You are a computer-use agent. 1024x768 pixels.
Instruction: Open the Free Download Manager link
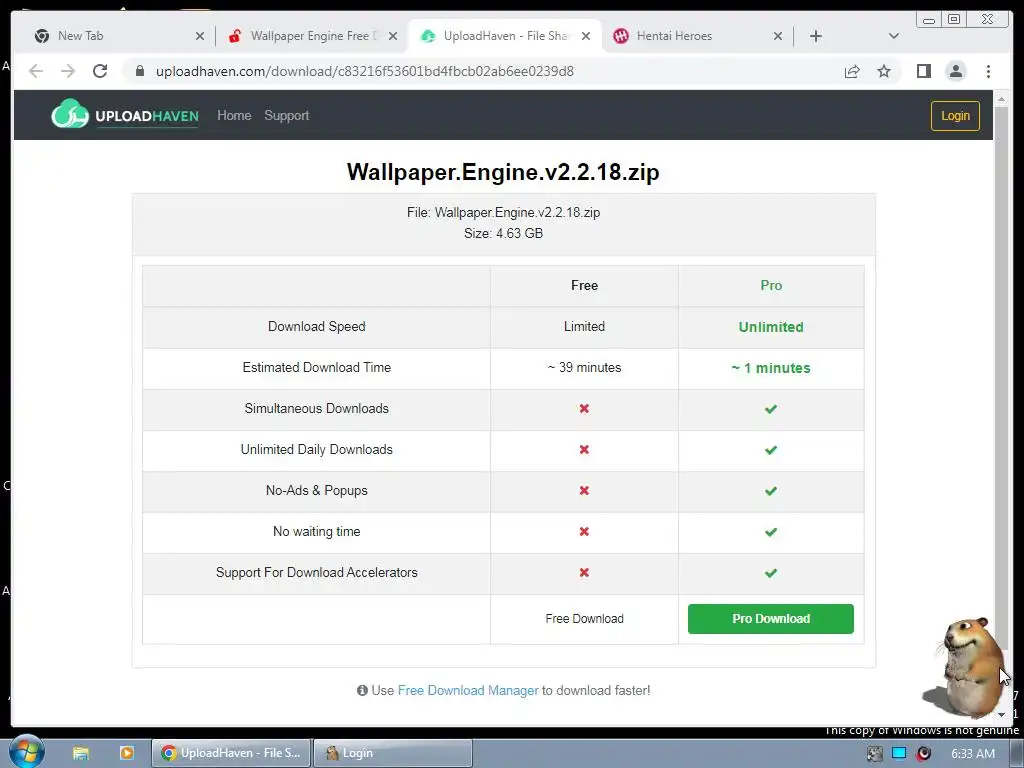click(x=468, y=690)
